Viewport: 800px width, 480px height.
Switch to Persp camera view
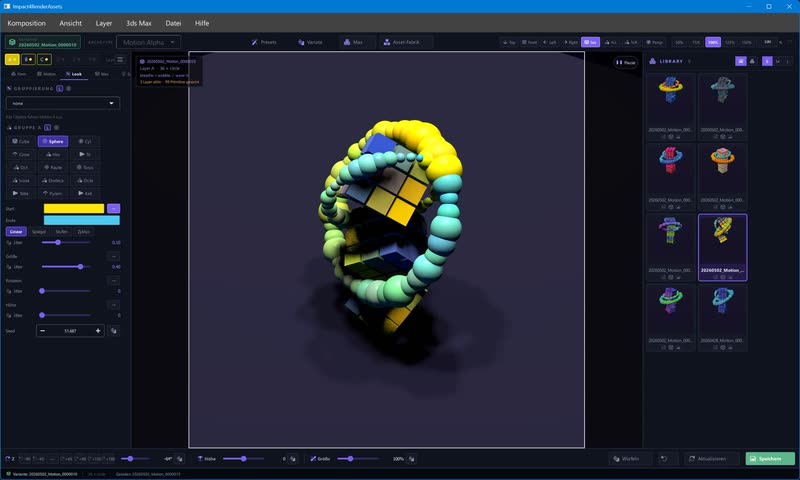tap(654, 42)
